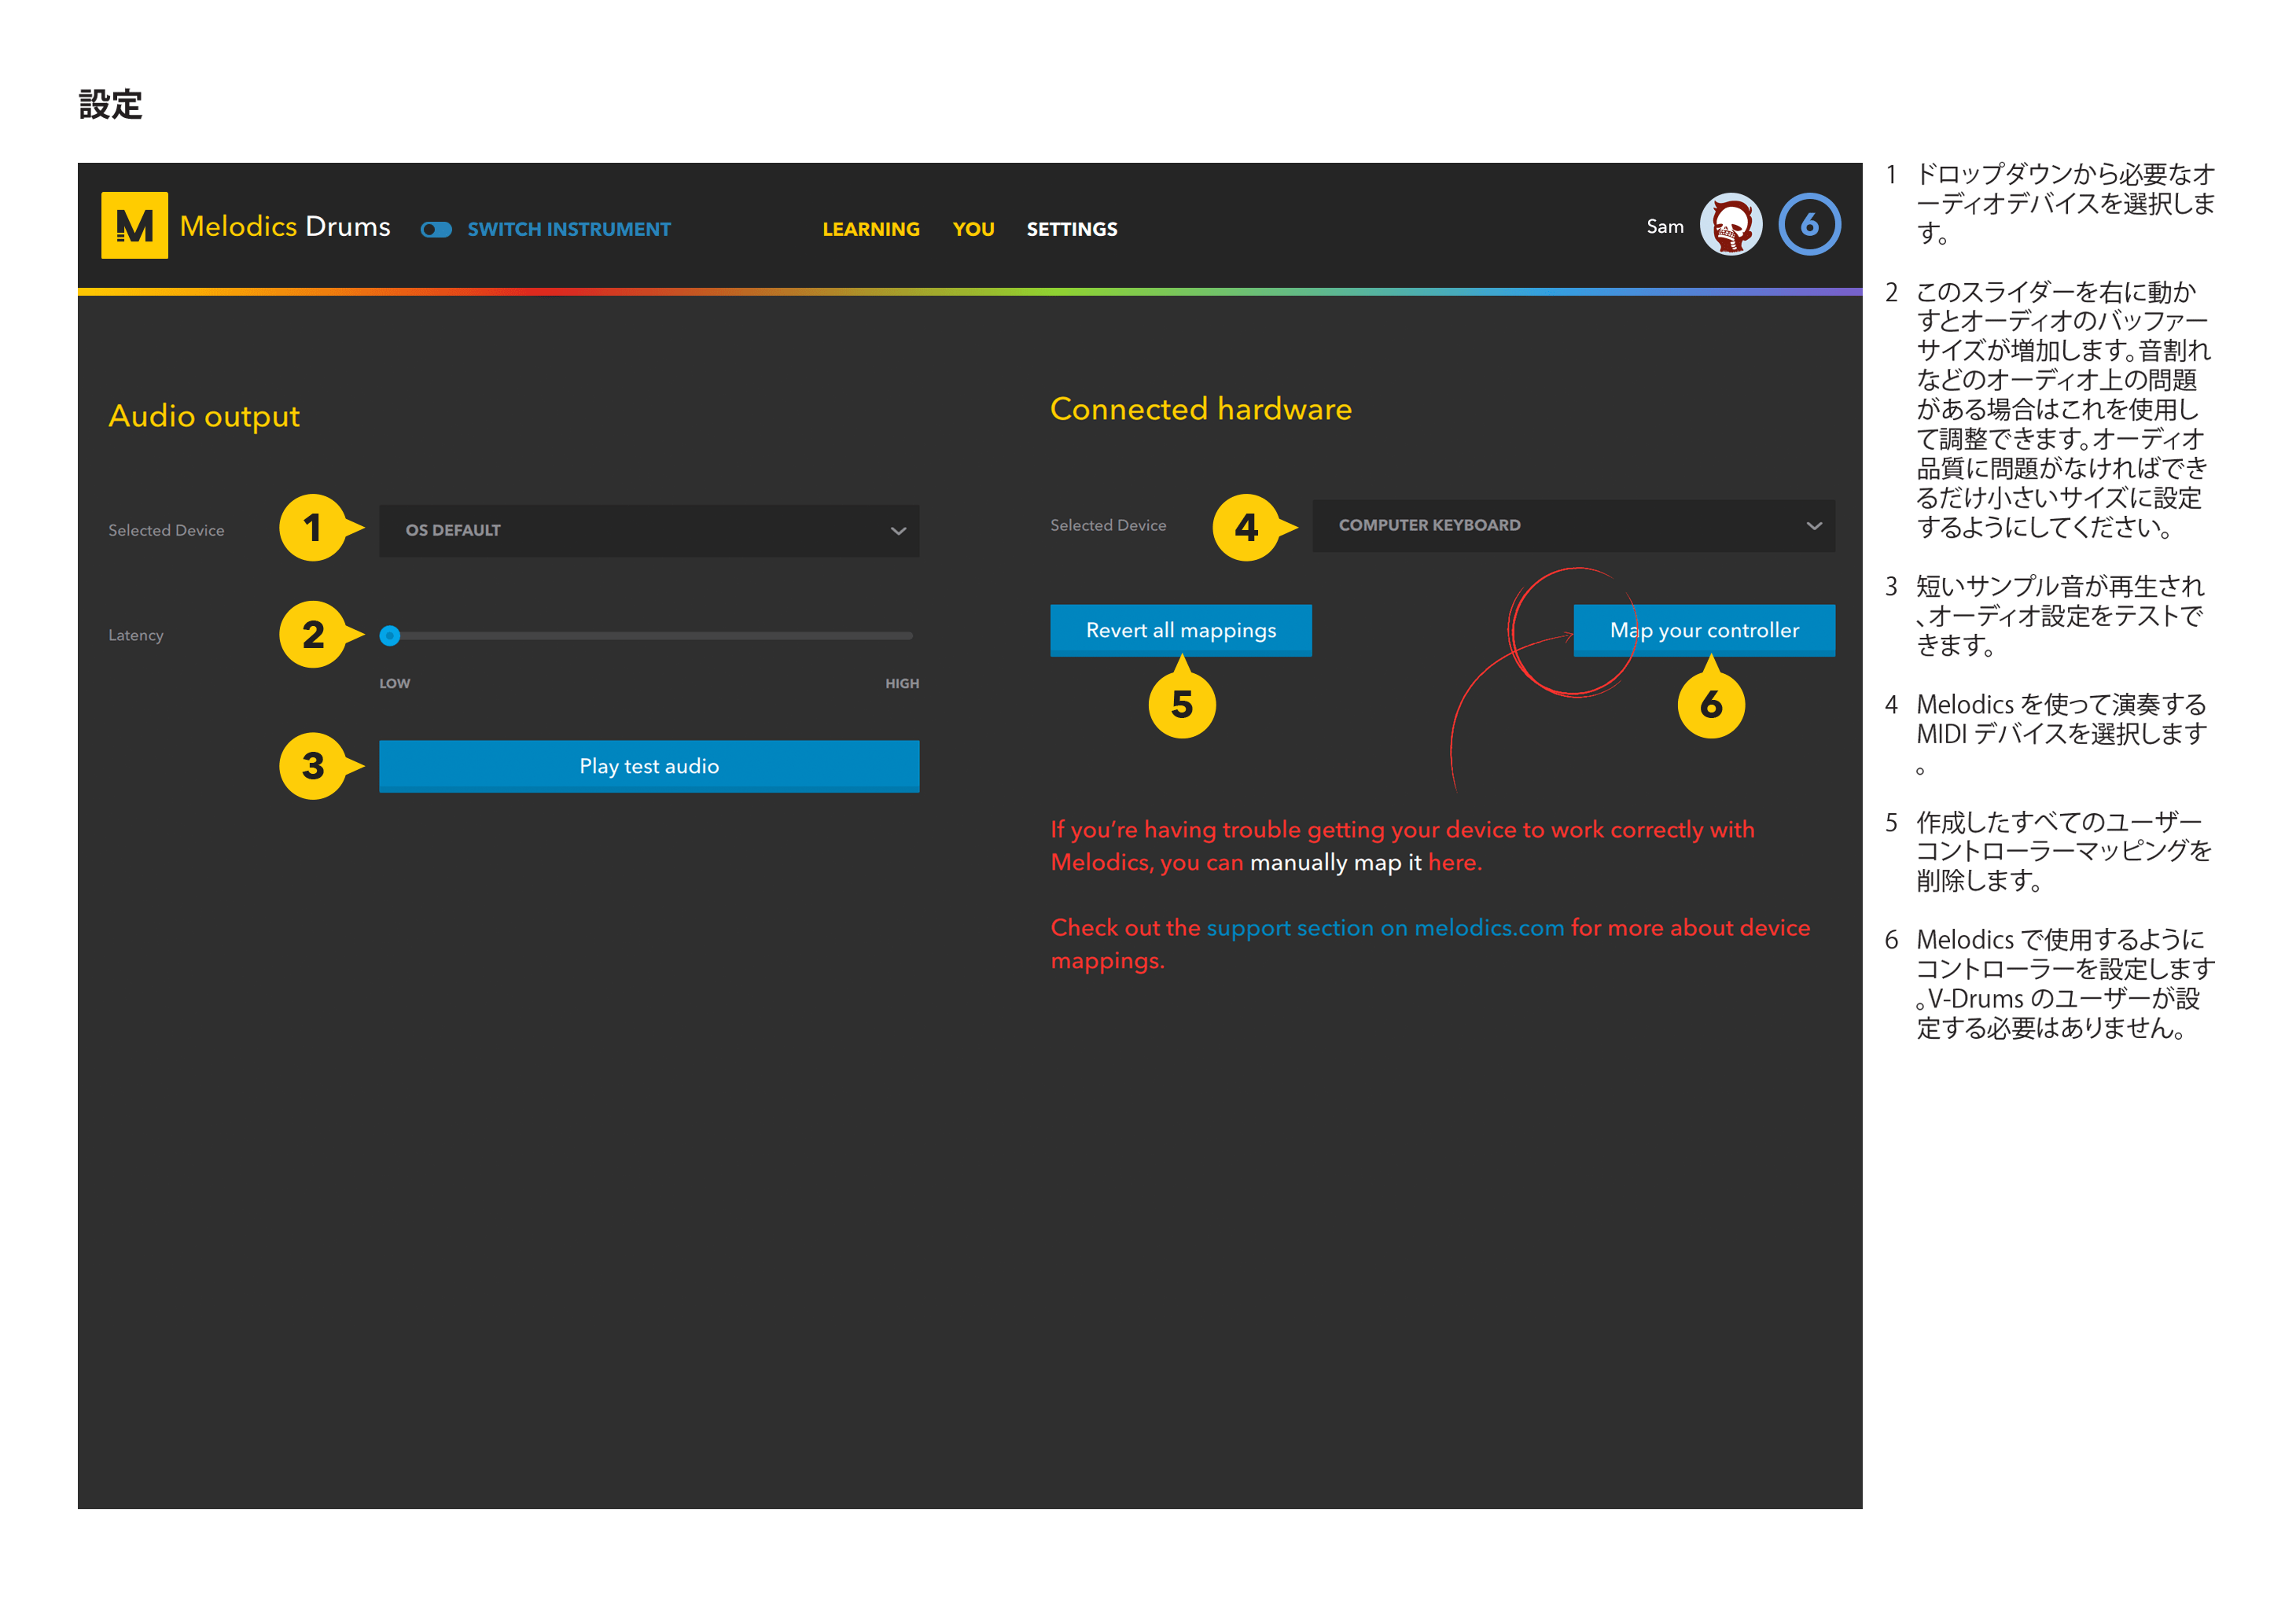This screenshot has width=2296, height=1624.
Task: Open the LEARNING tab
Action: [x=871, y=229]
